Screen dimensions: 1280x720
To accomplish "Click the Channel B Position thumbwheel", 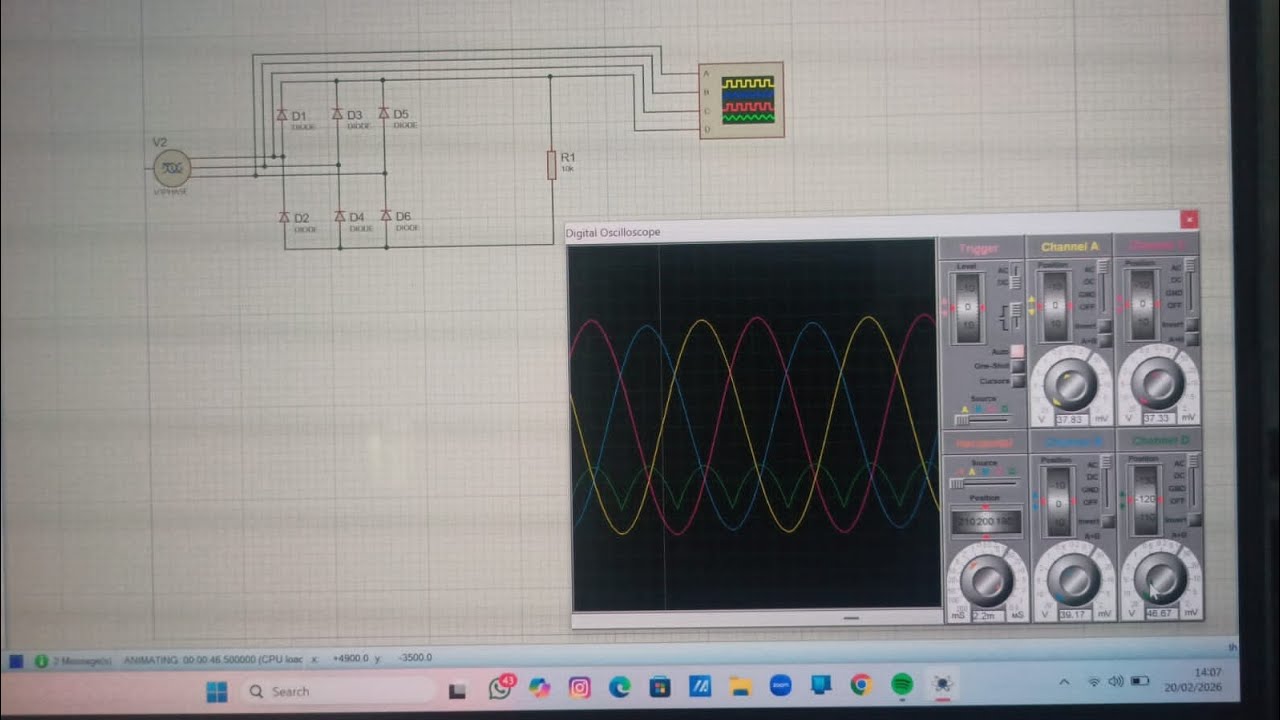I will tap(1058, 502).
